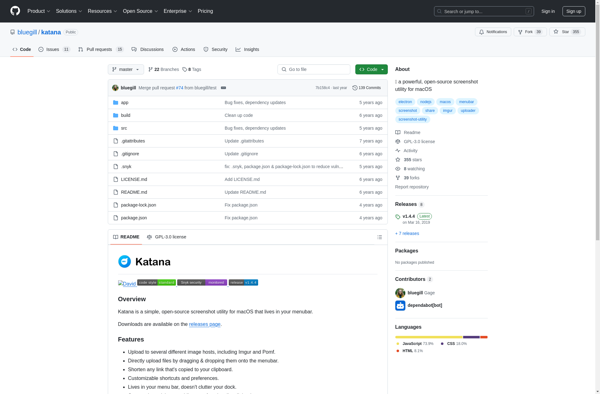
Task: View 8 watching link
Action: pyautogui.click(x=410, y=169)
